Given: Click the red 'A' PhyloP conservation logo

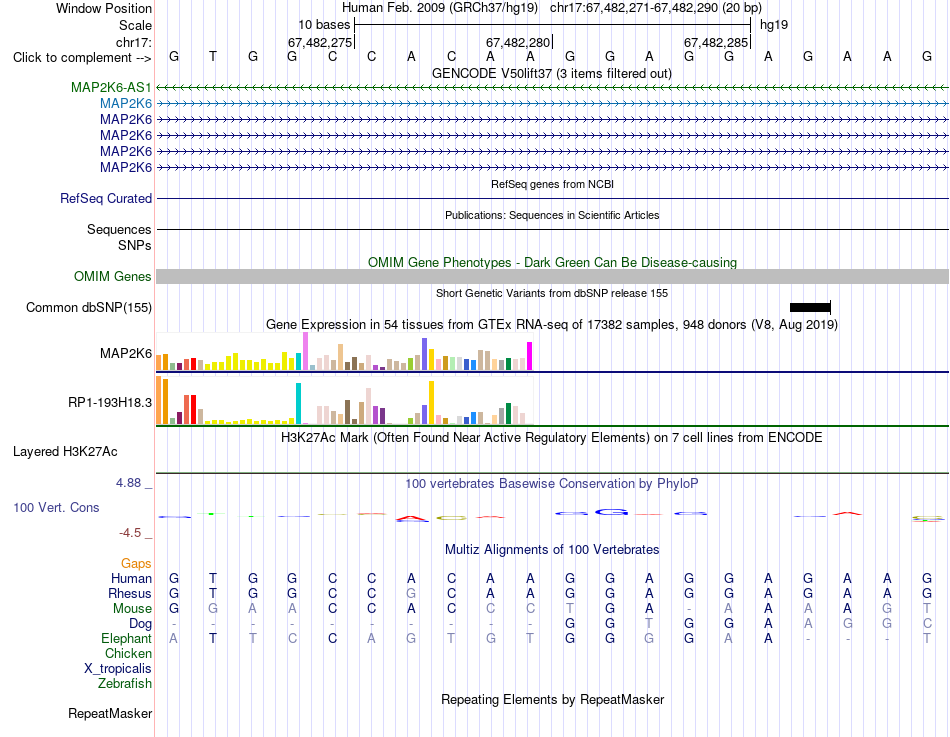Looking at the screenshot, I should [x=411, y=518].
